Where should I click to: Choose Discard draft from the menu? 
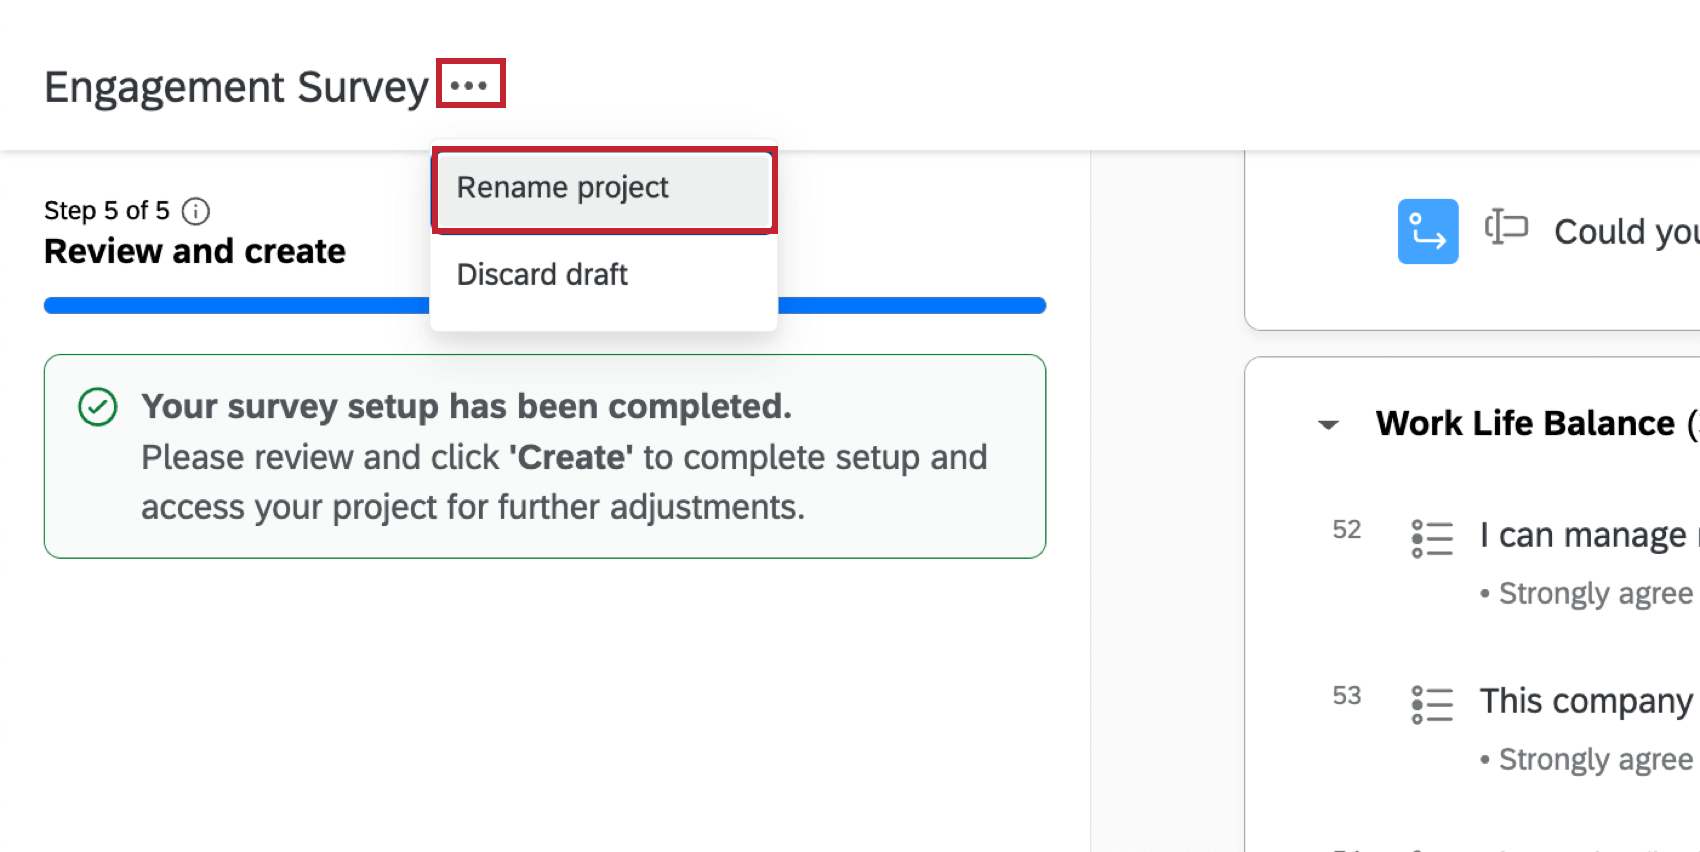(541, 274)
